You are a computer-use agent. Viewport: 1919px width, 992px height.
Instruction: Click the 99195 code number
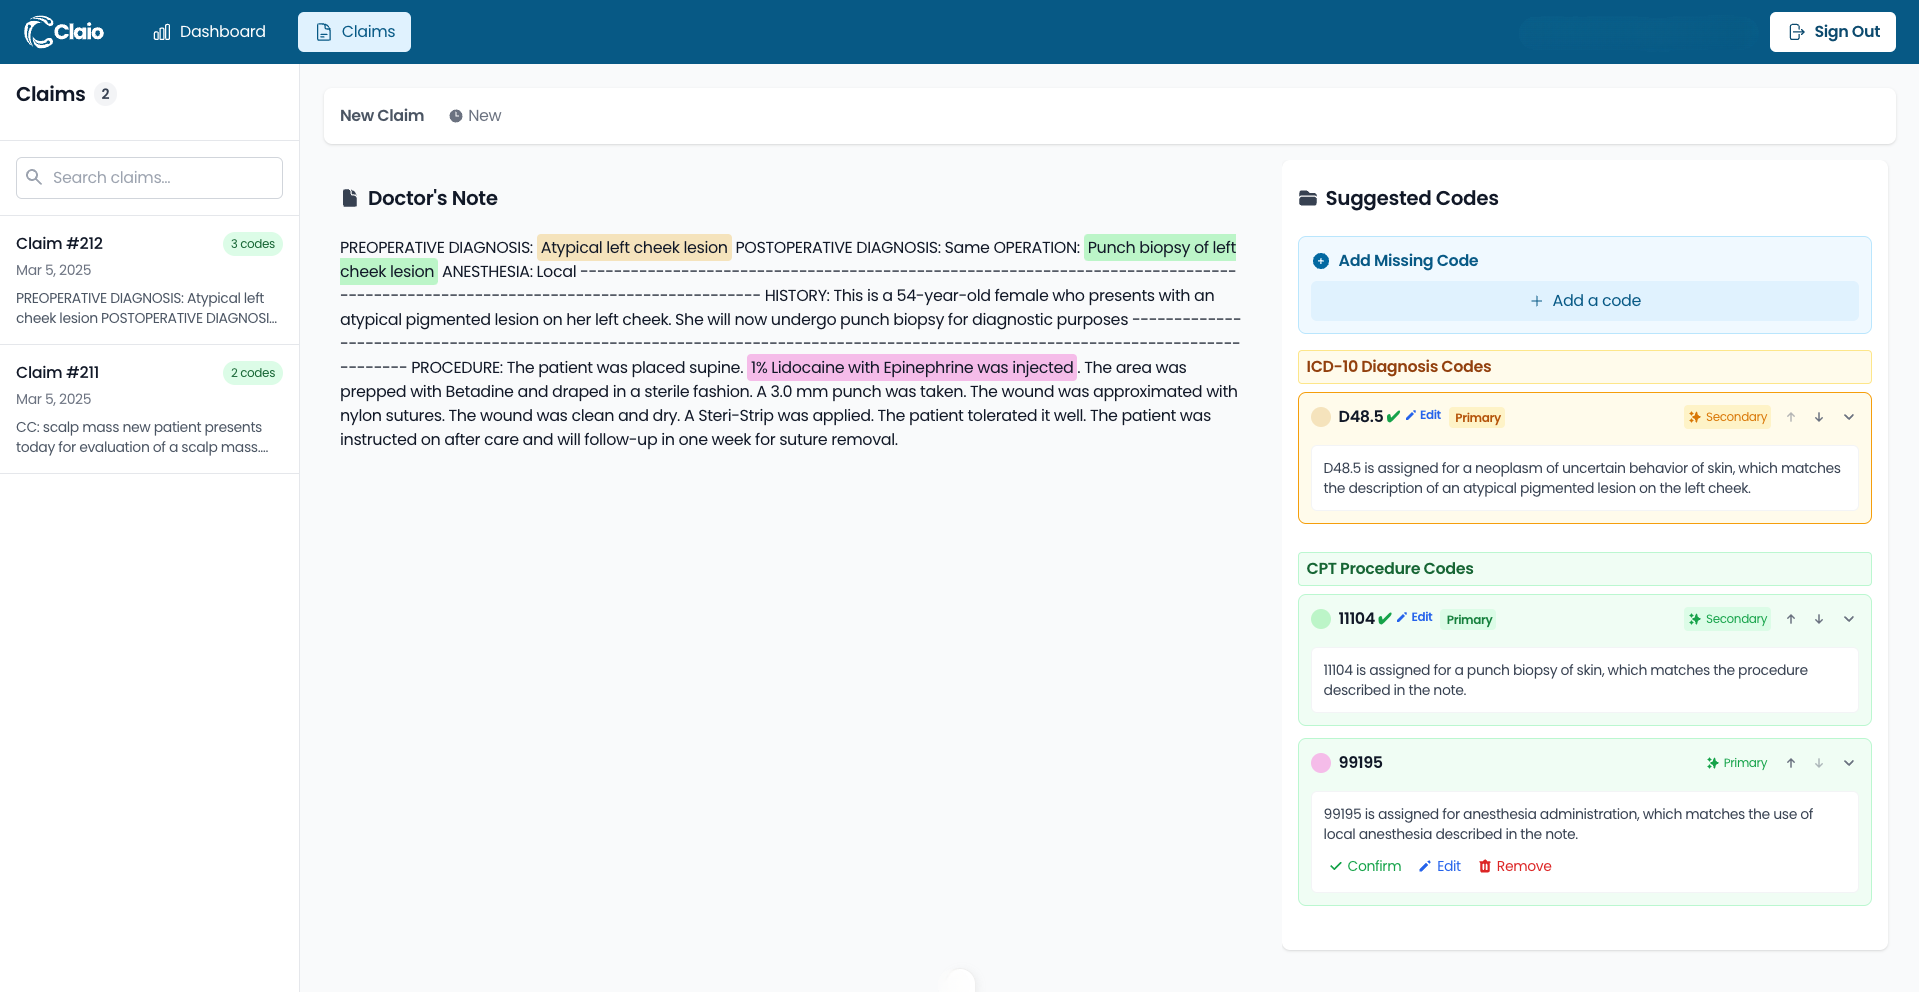pyautogui.click(x=1360, y=763)
